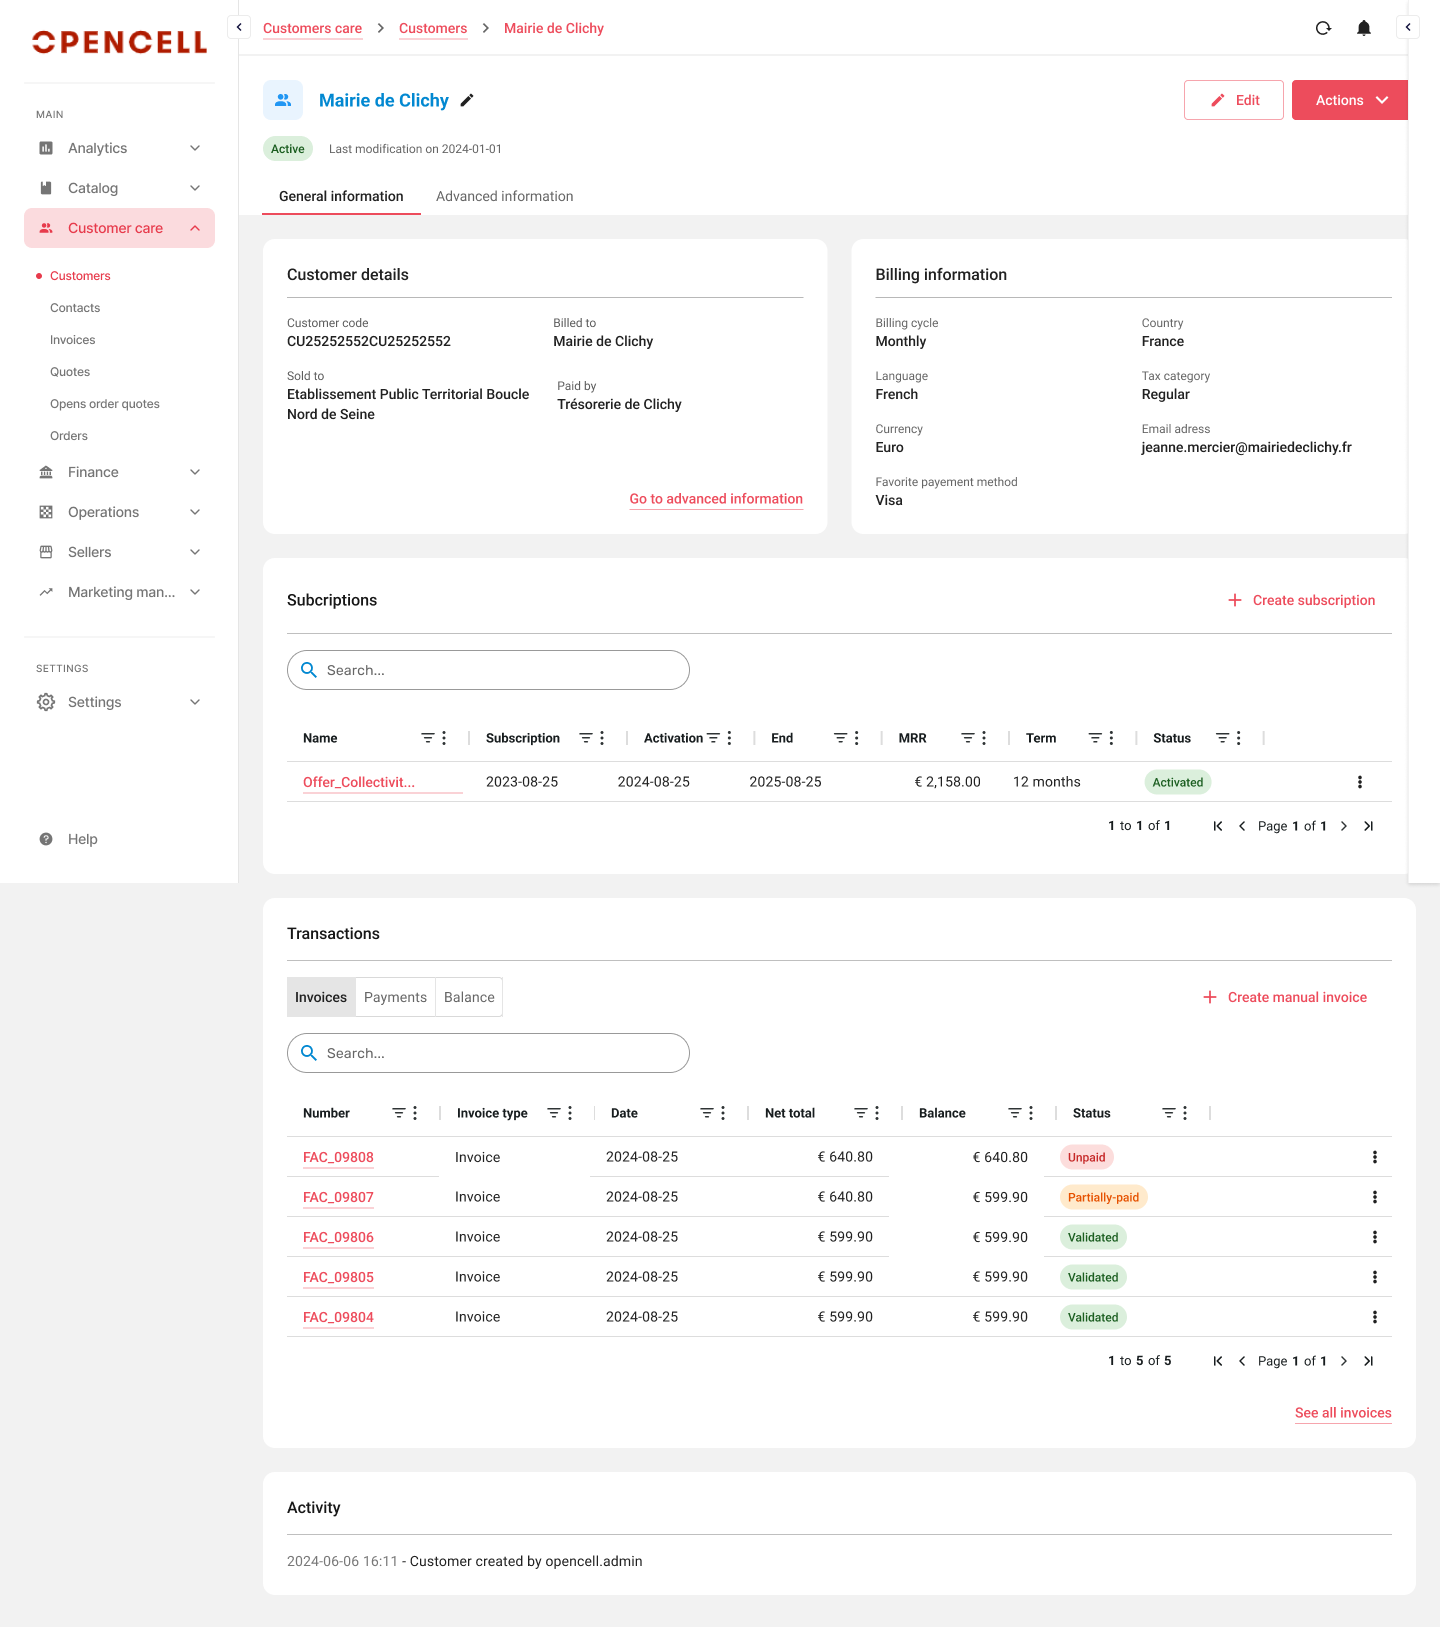Open Offer_Collectivit subscription link

pos(359,782)
